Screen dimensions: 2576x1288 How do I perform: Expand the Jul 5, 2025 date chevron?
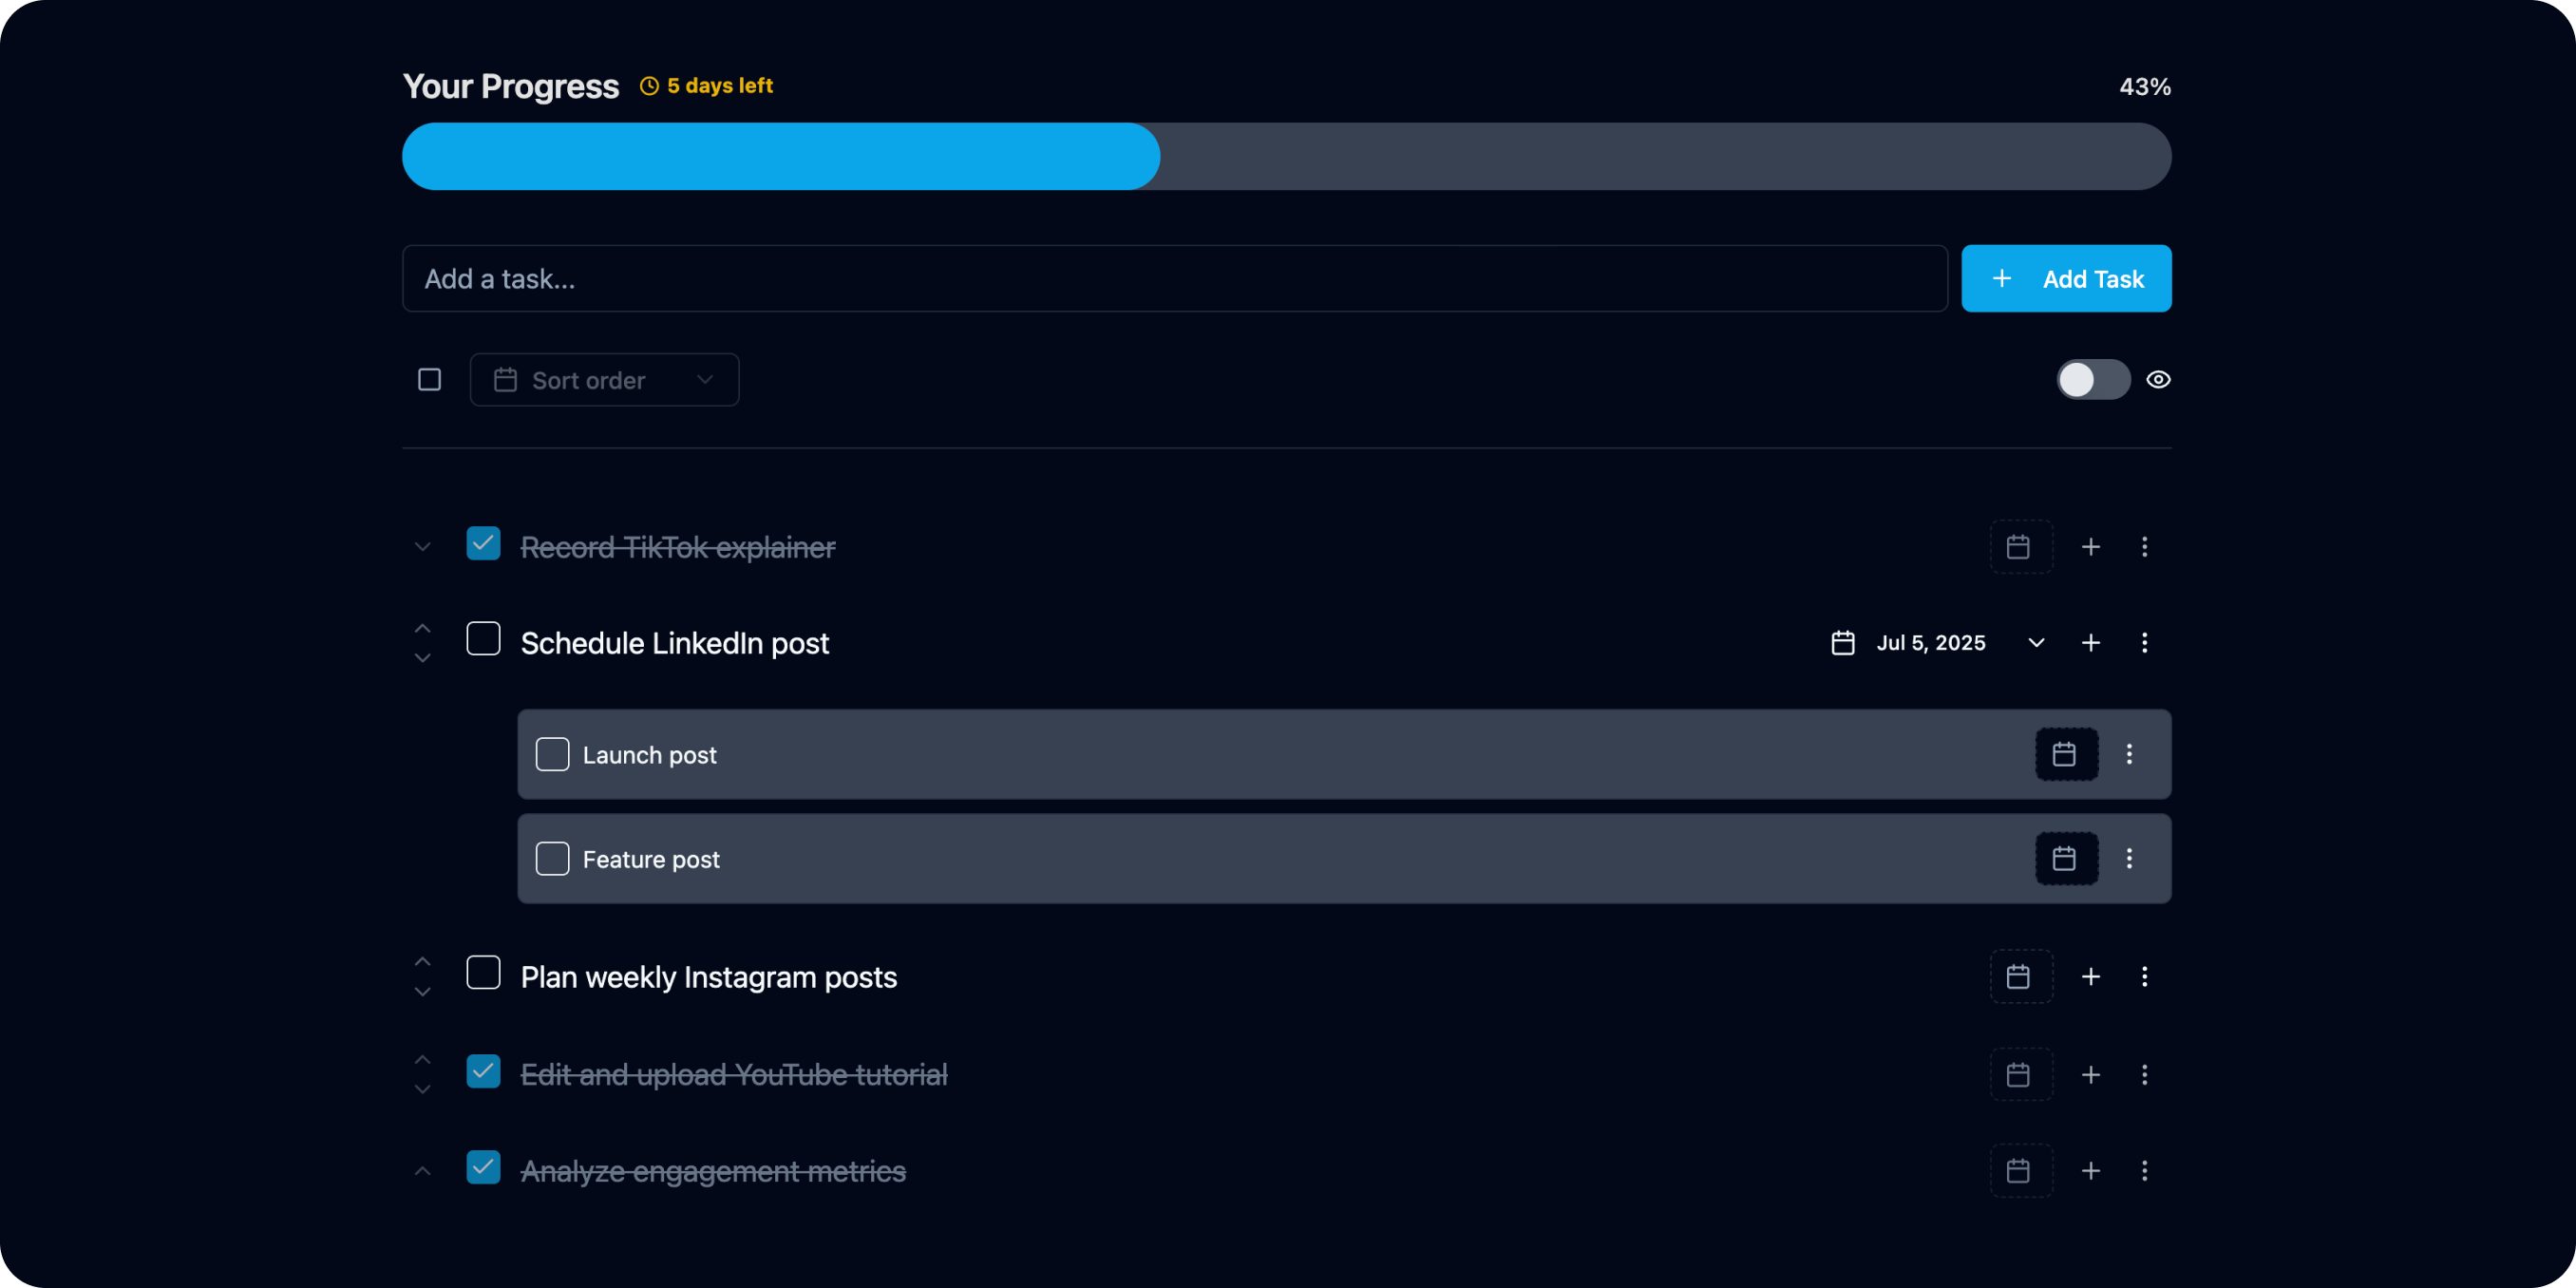2036,643
